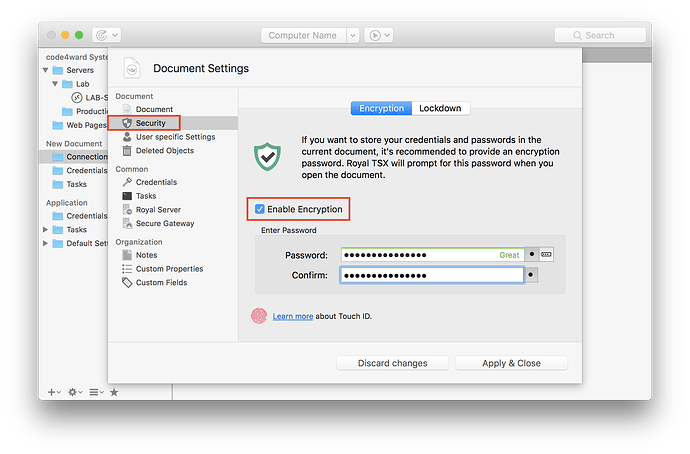Reveal the Password field characters
690x454 pixels.
(x=532, y=255)
